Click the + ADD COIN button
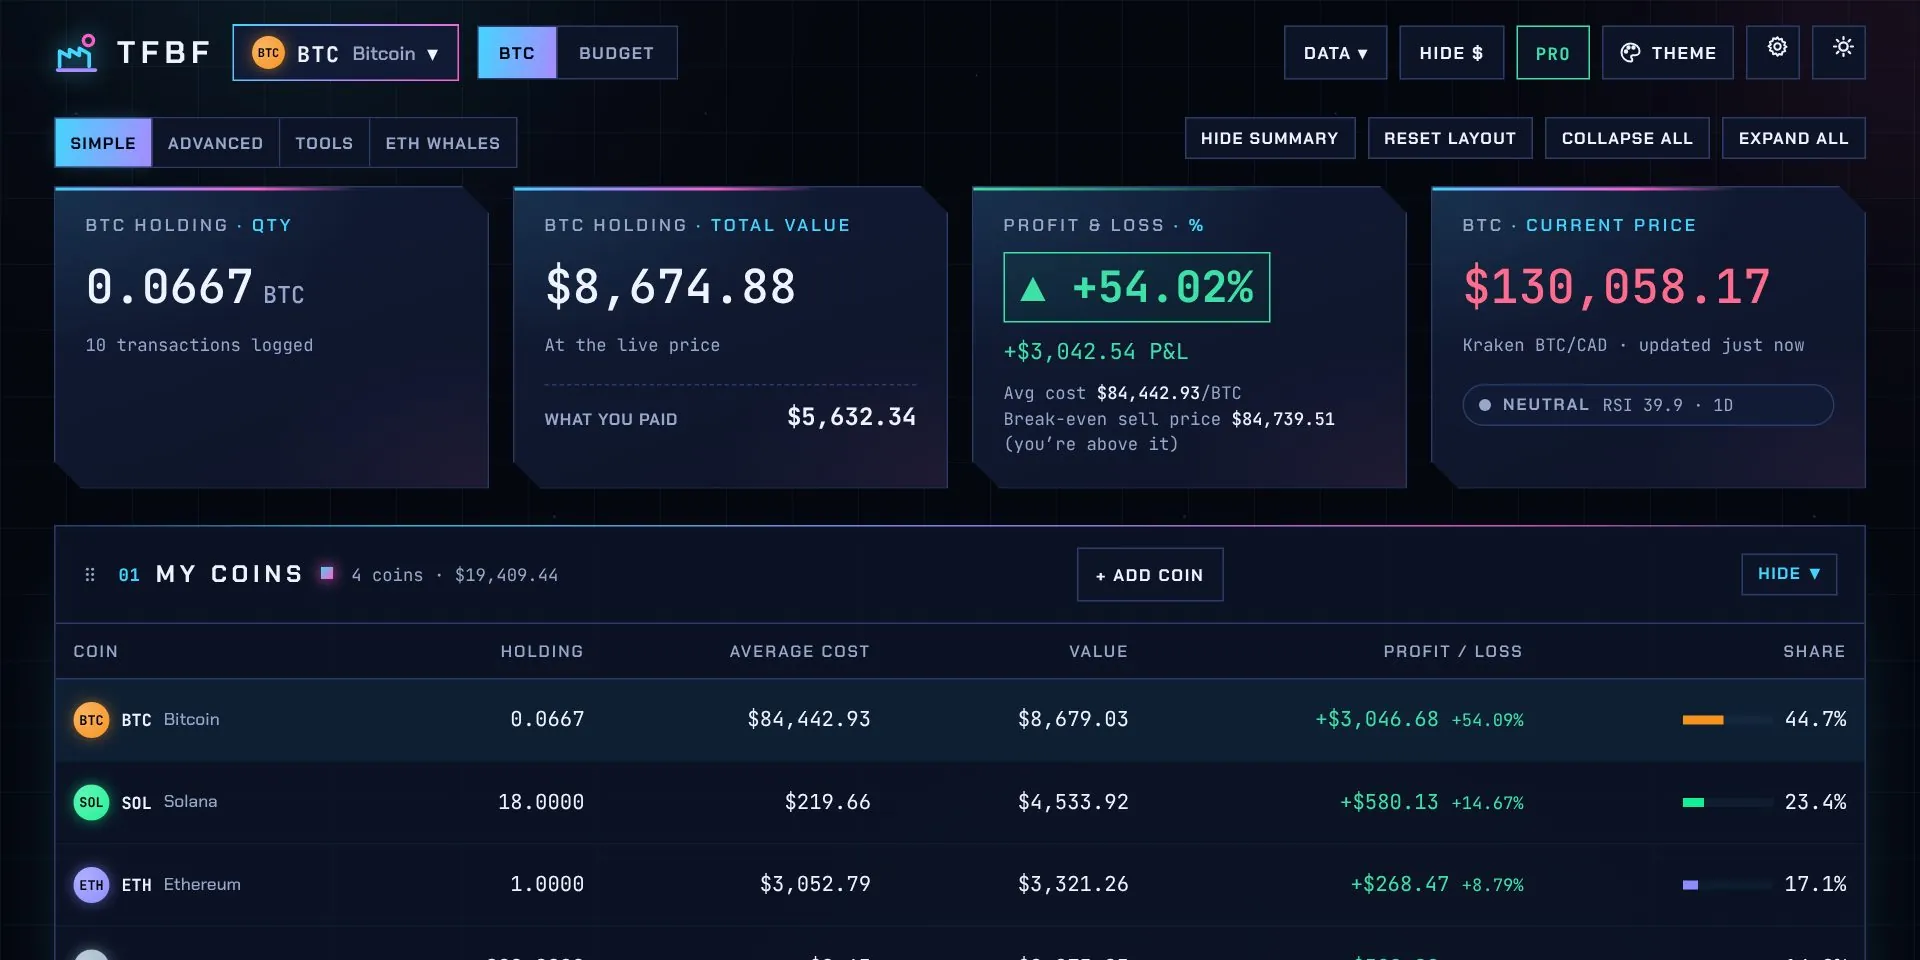Image resolution: width=1920 pixels, height=960 pixels. click(1149, 575)
